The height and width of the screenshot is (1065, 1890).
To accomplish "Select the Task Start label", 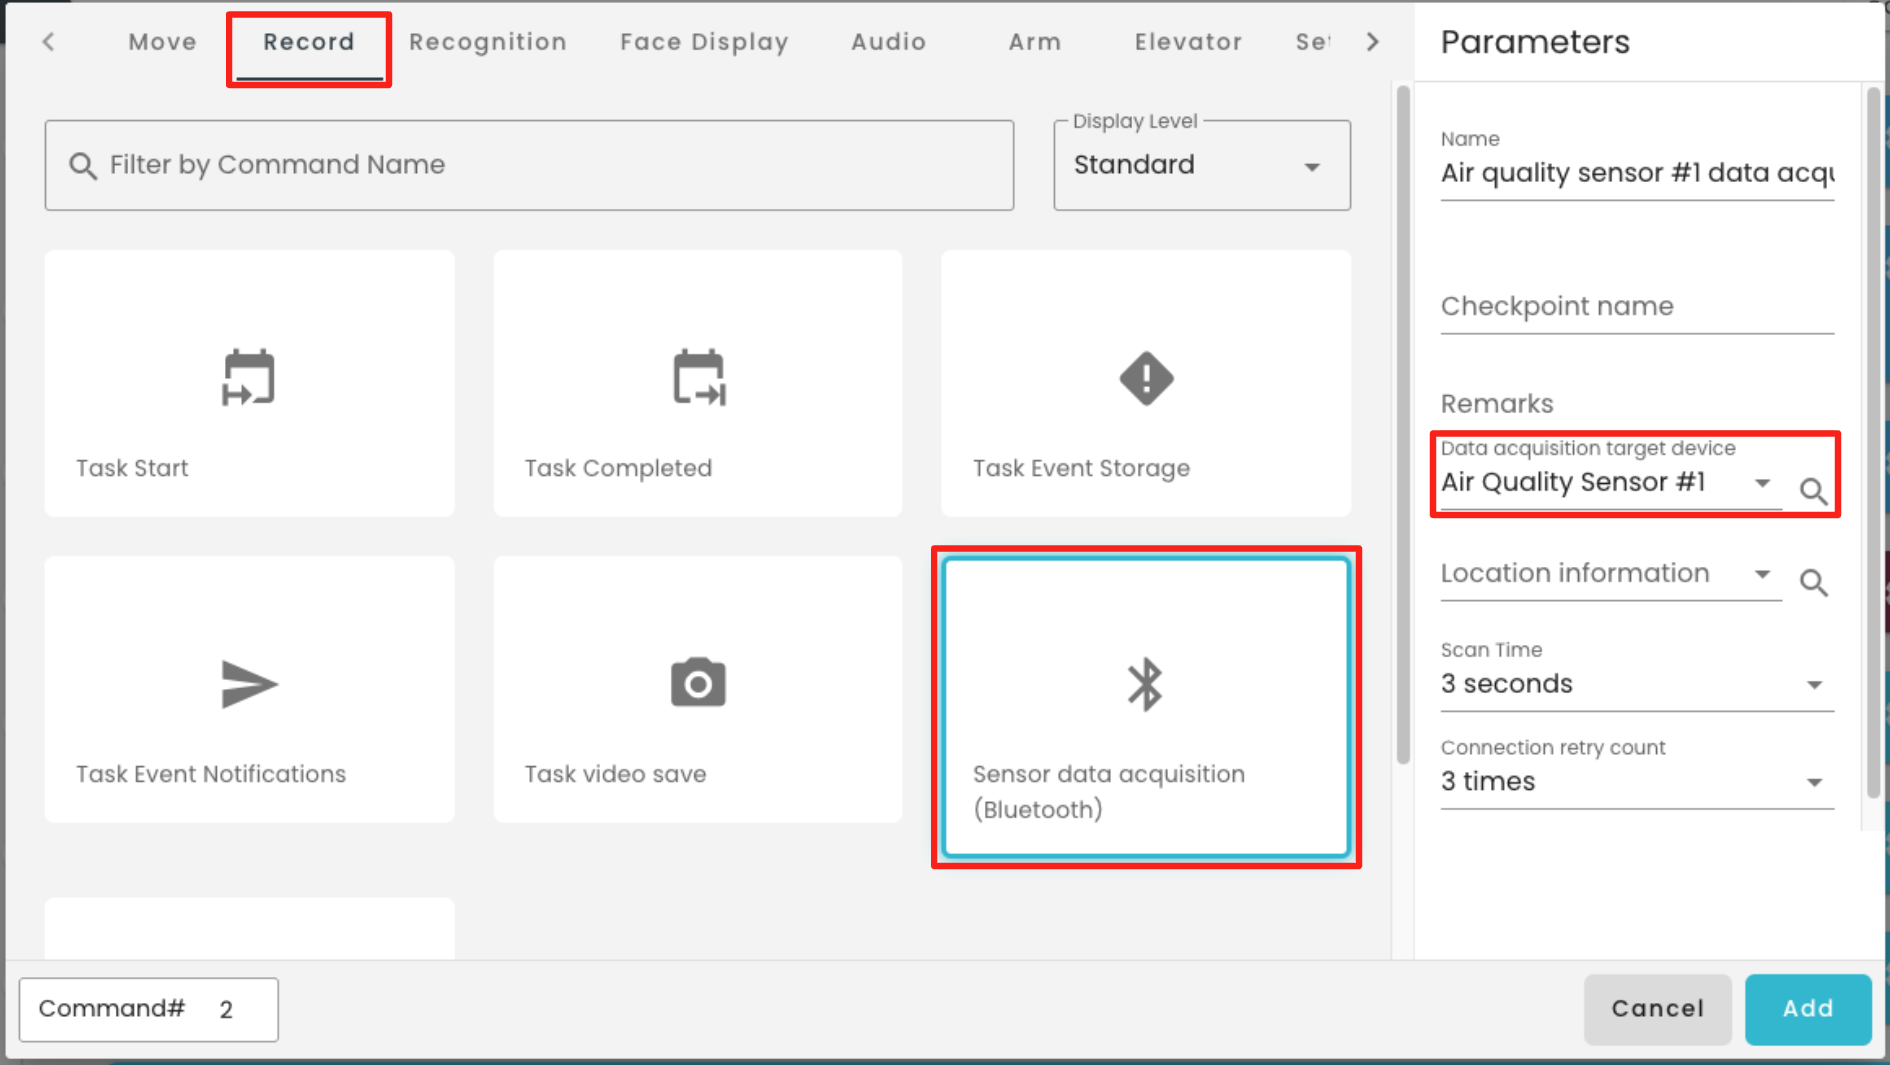I will 132,468.
